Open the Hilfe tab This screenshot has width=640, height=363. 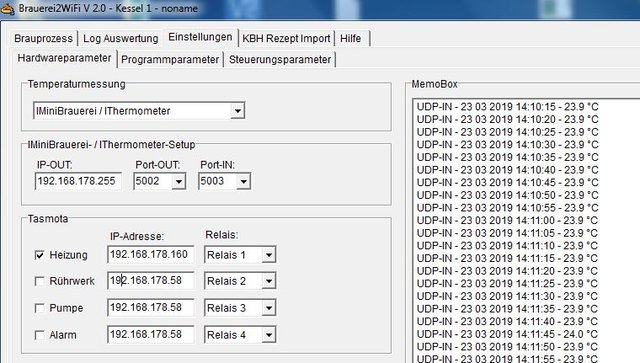pos(351,39)
